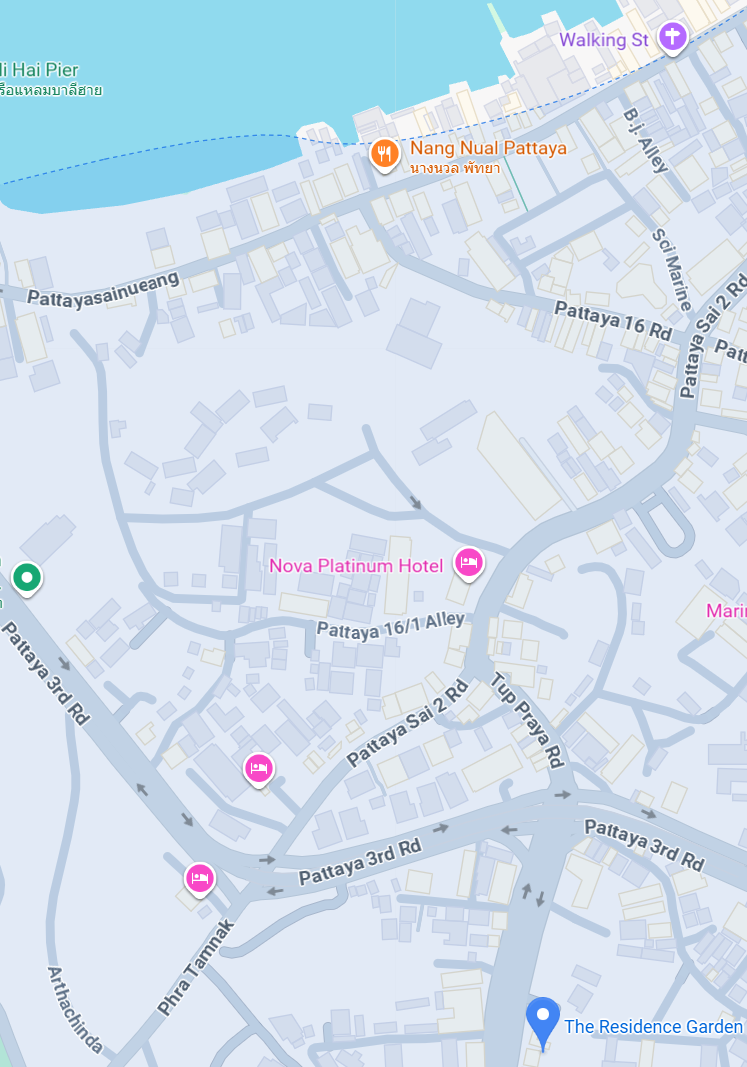Click the Phra Tamnak road label

tap(196, 967)
